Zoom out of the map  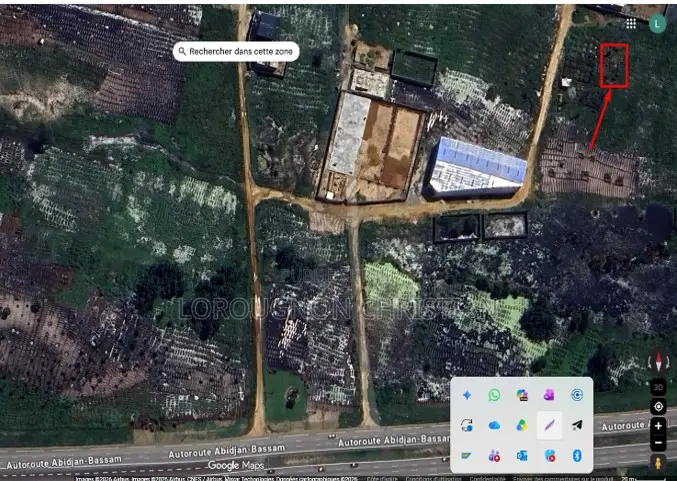point(658,443)
